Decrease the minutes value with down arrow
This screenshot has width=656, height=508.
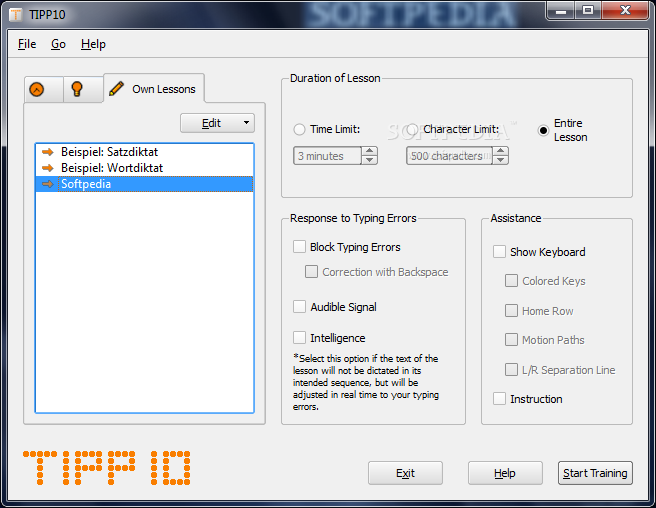coord(369,160)
